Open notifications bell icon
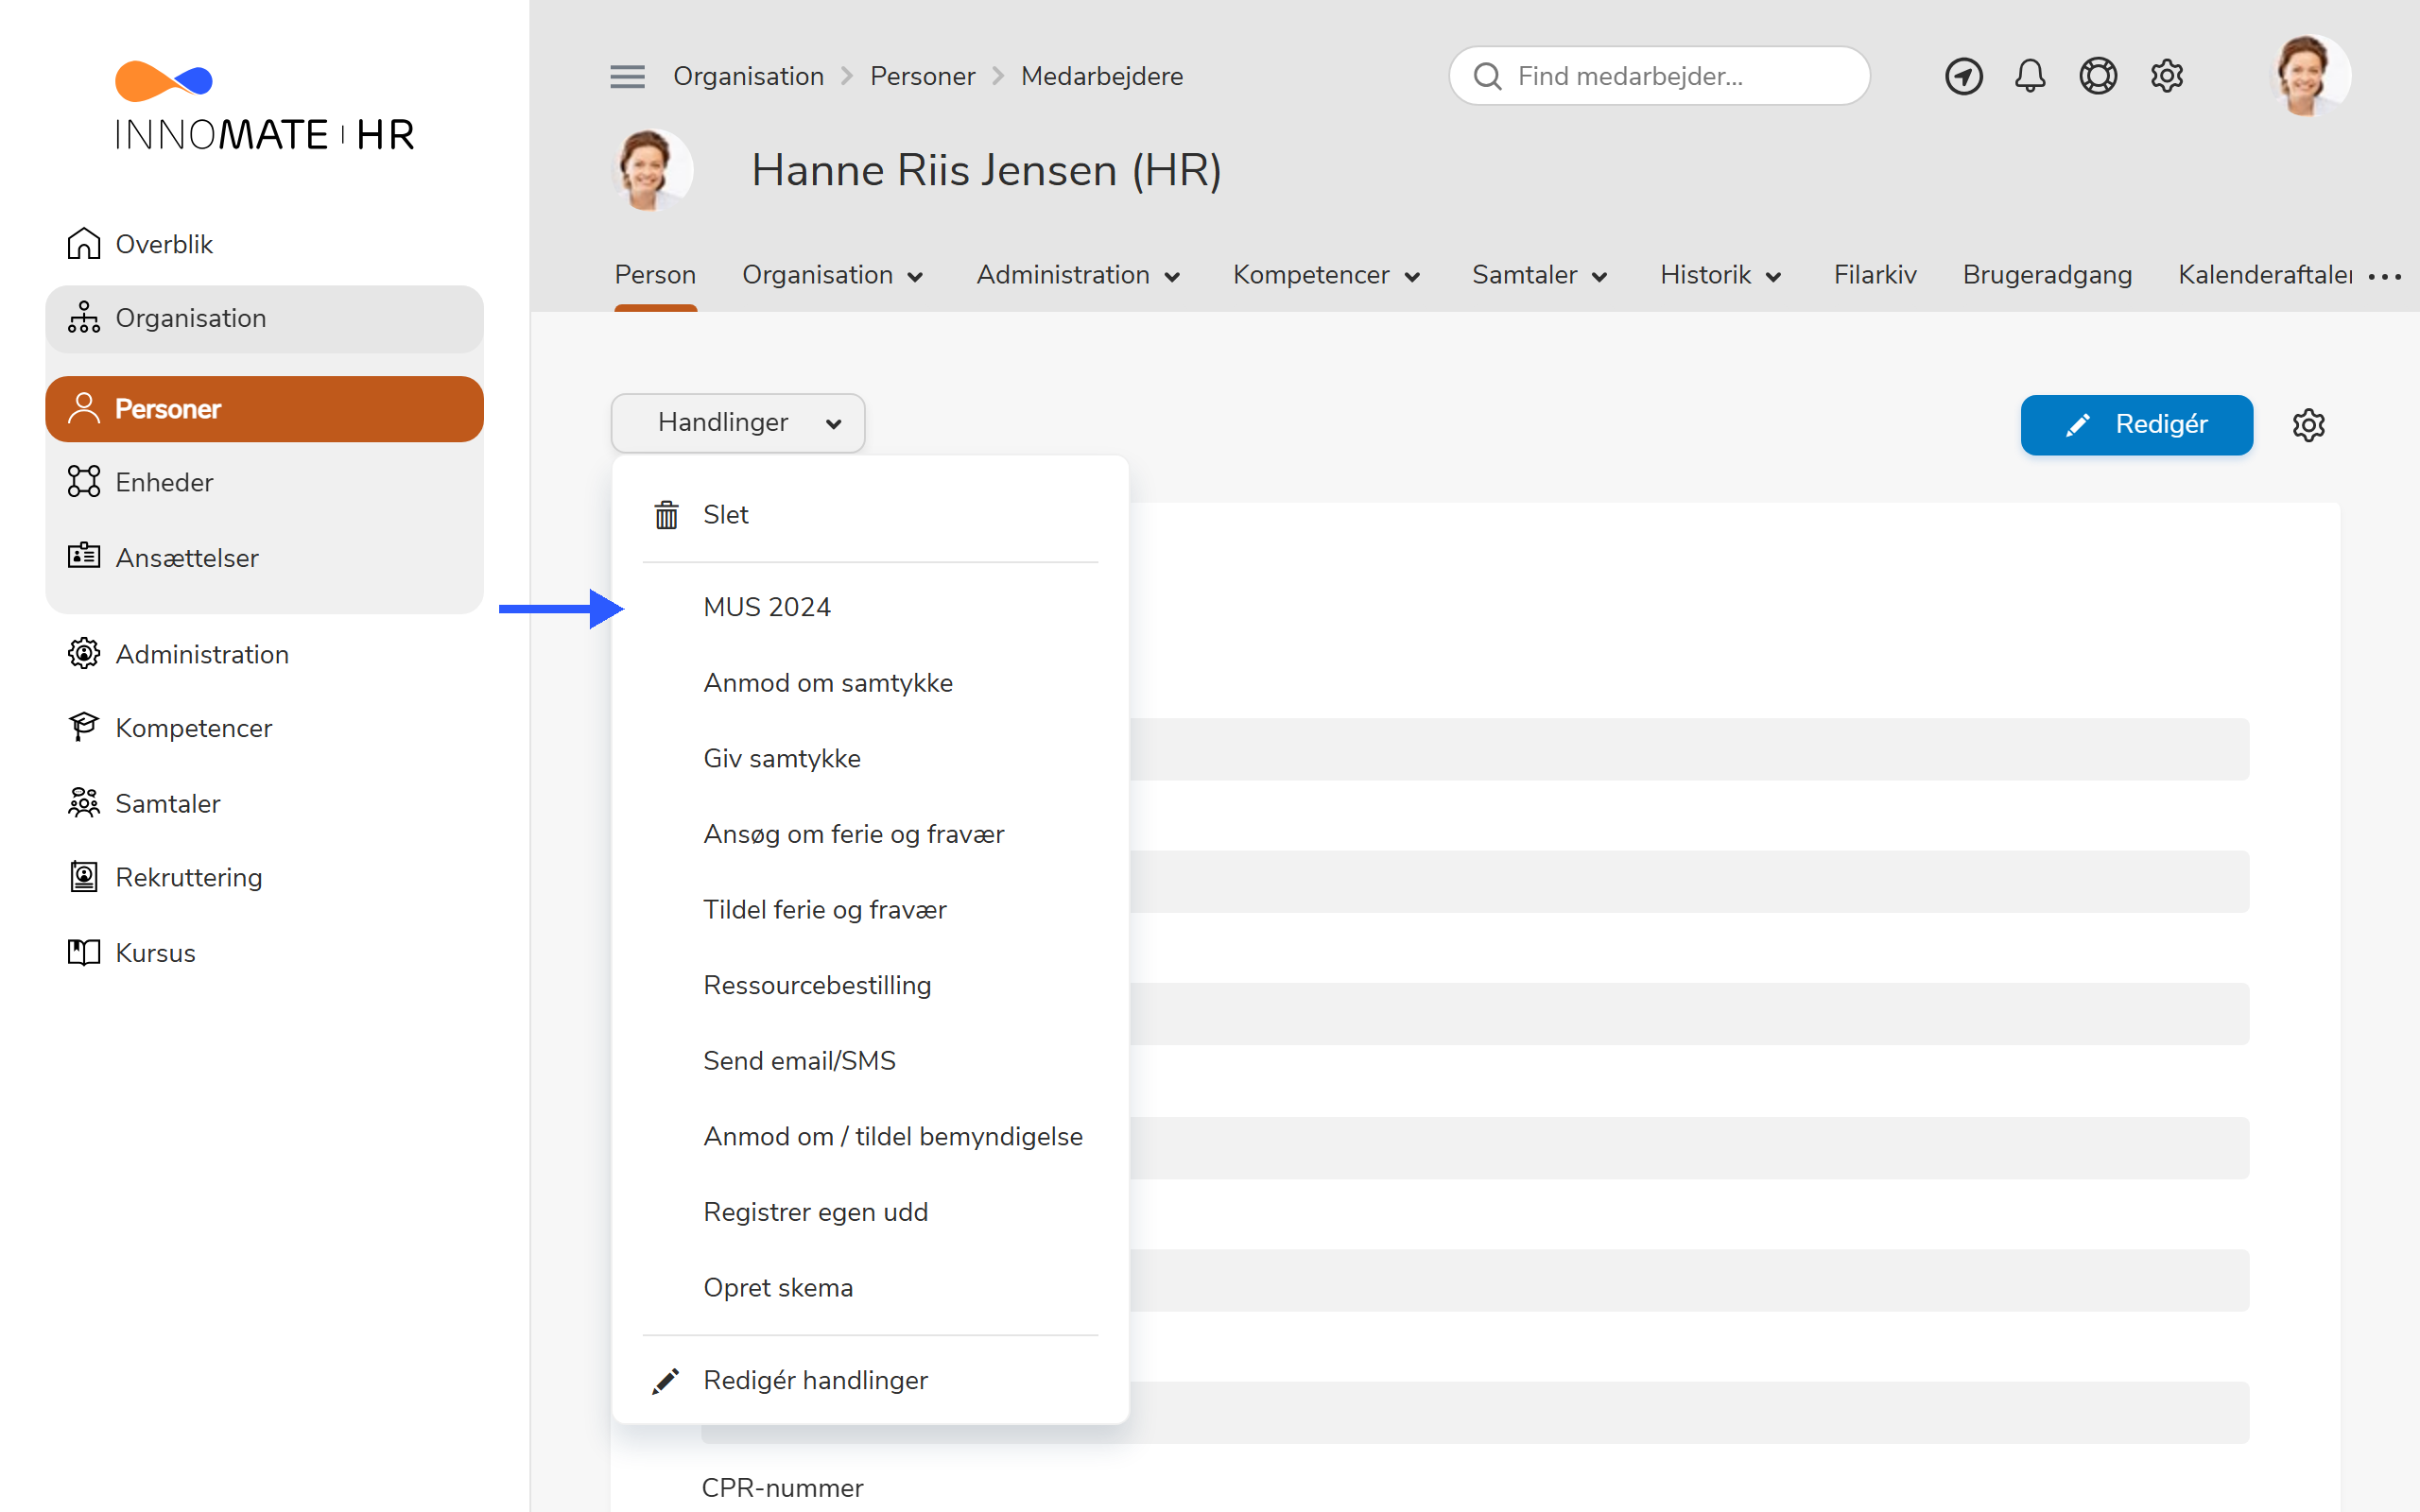 pos(2030,76)
